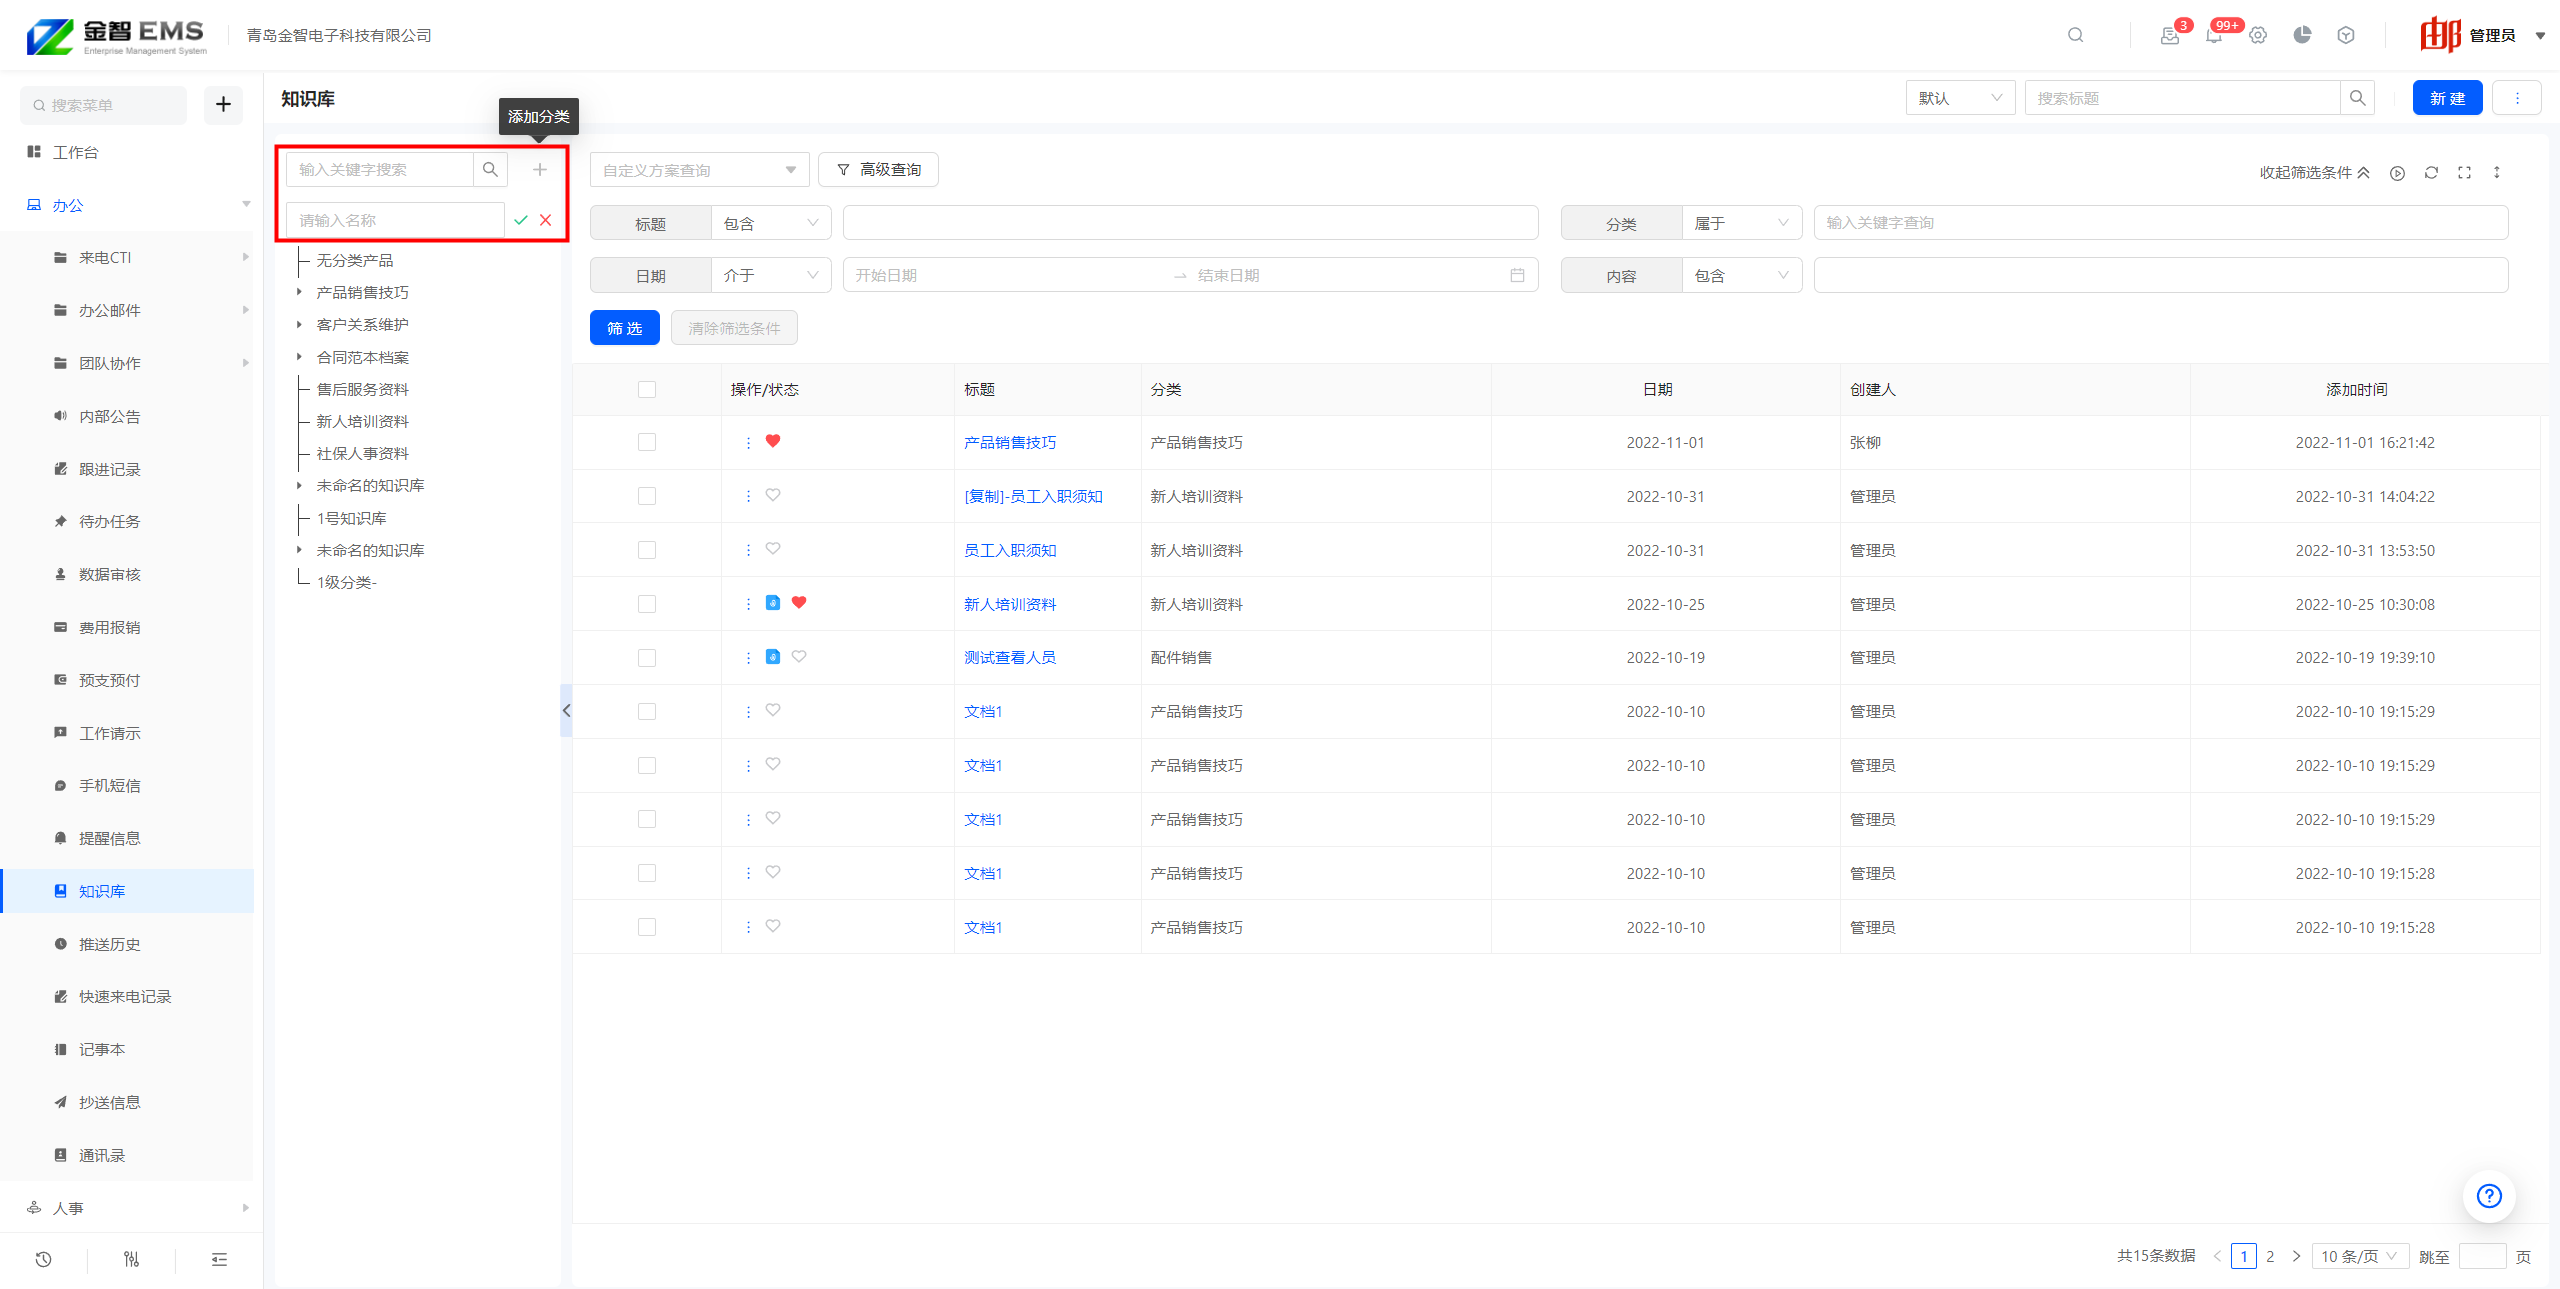2560x1289 pixels.
Task: Click the red heart on 产品销售技巧 row
Action: click(x=773, y=441)
